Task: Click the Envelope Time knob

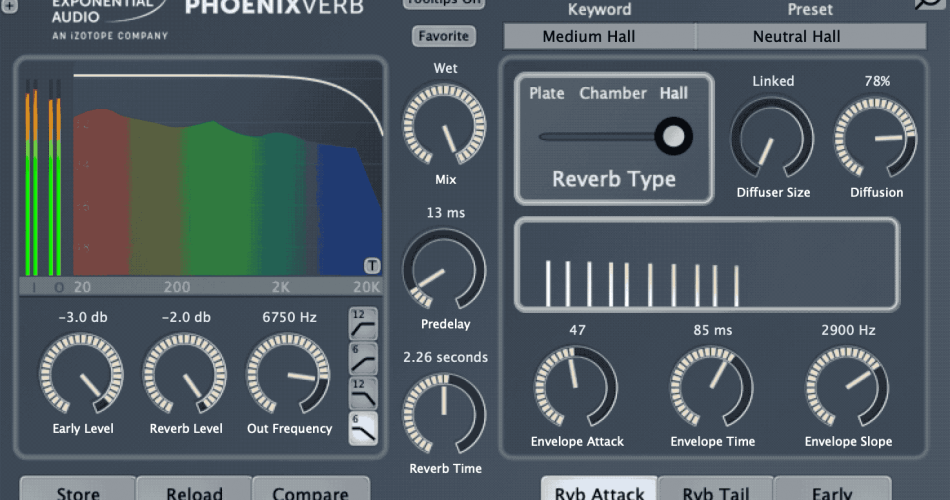Action: (712, 387)
